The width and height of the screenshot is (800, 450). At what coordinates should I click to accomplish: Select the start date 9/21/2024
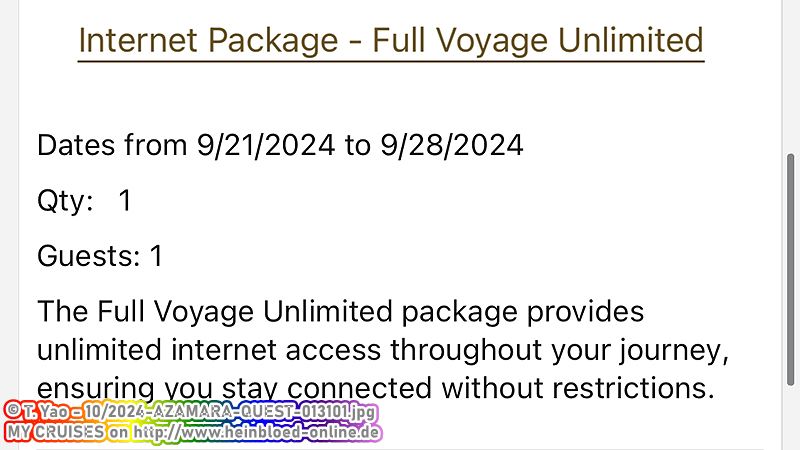click(x=266, y=145)
